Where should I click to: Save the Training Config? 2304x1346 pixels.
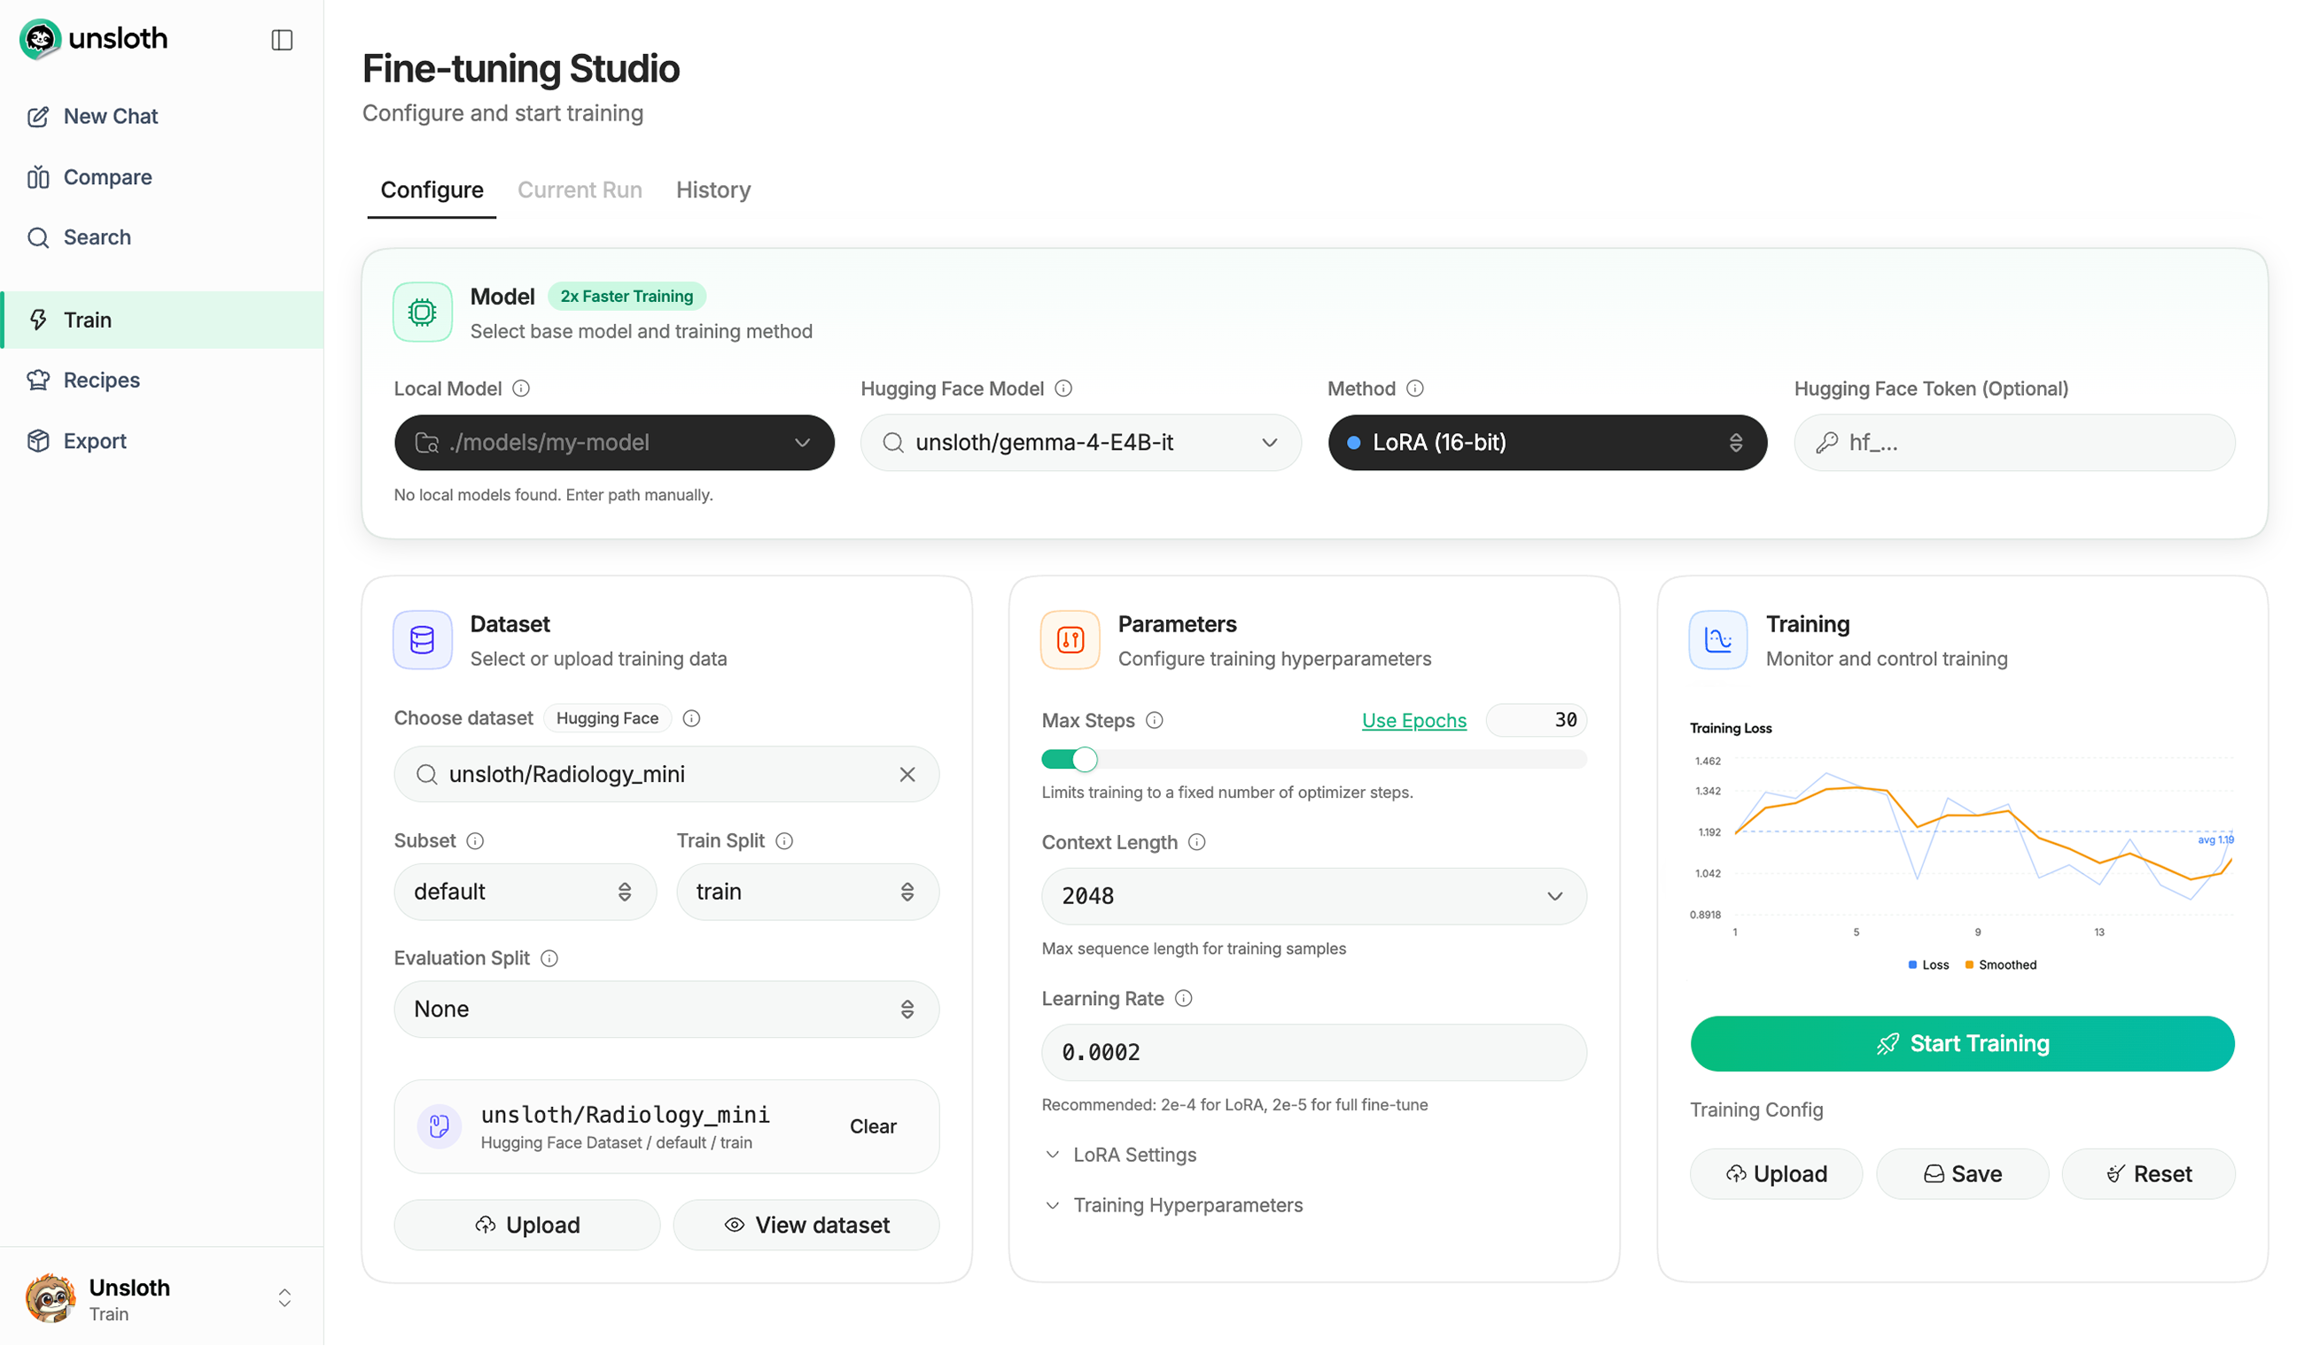click(x=1962, y=1174)
